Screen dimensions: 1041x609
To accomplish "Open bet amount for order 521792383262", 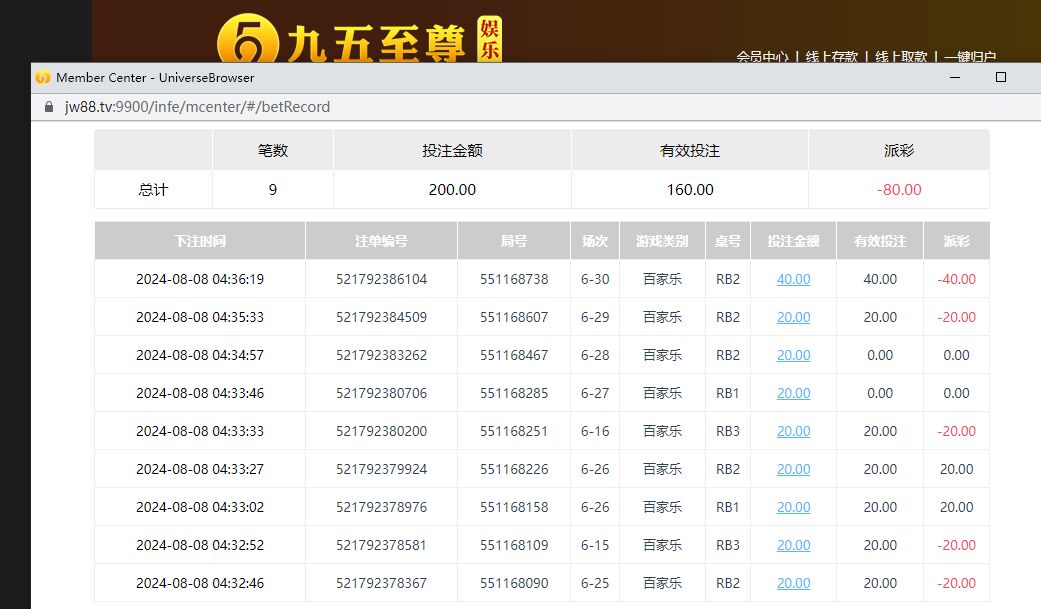I will [x=793, y=355].
